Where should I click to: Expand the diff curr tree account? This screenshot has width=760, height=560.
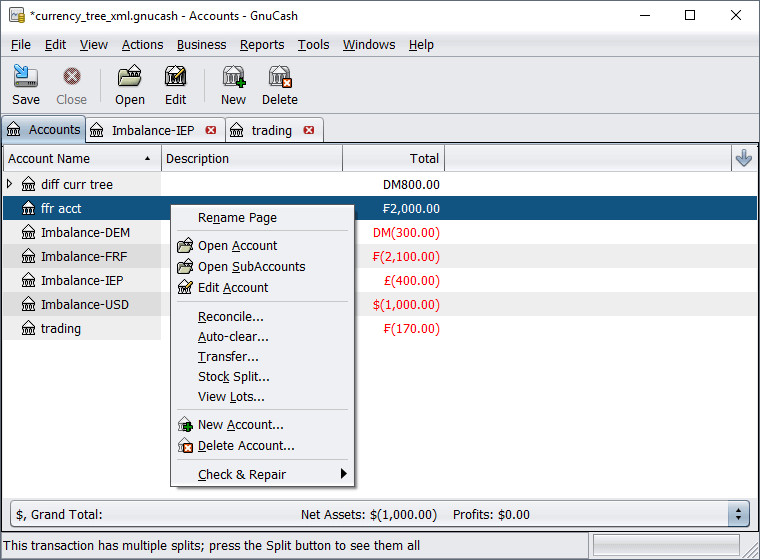(10, 184)
